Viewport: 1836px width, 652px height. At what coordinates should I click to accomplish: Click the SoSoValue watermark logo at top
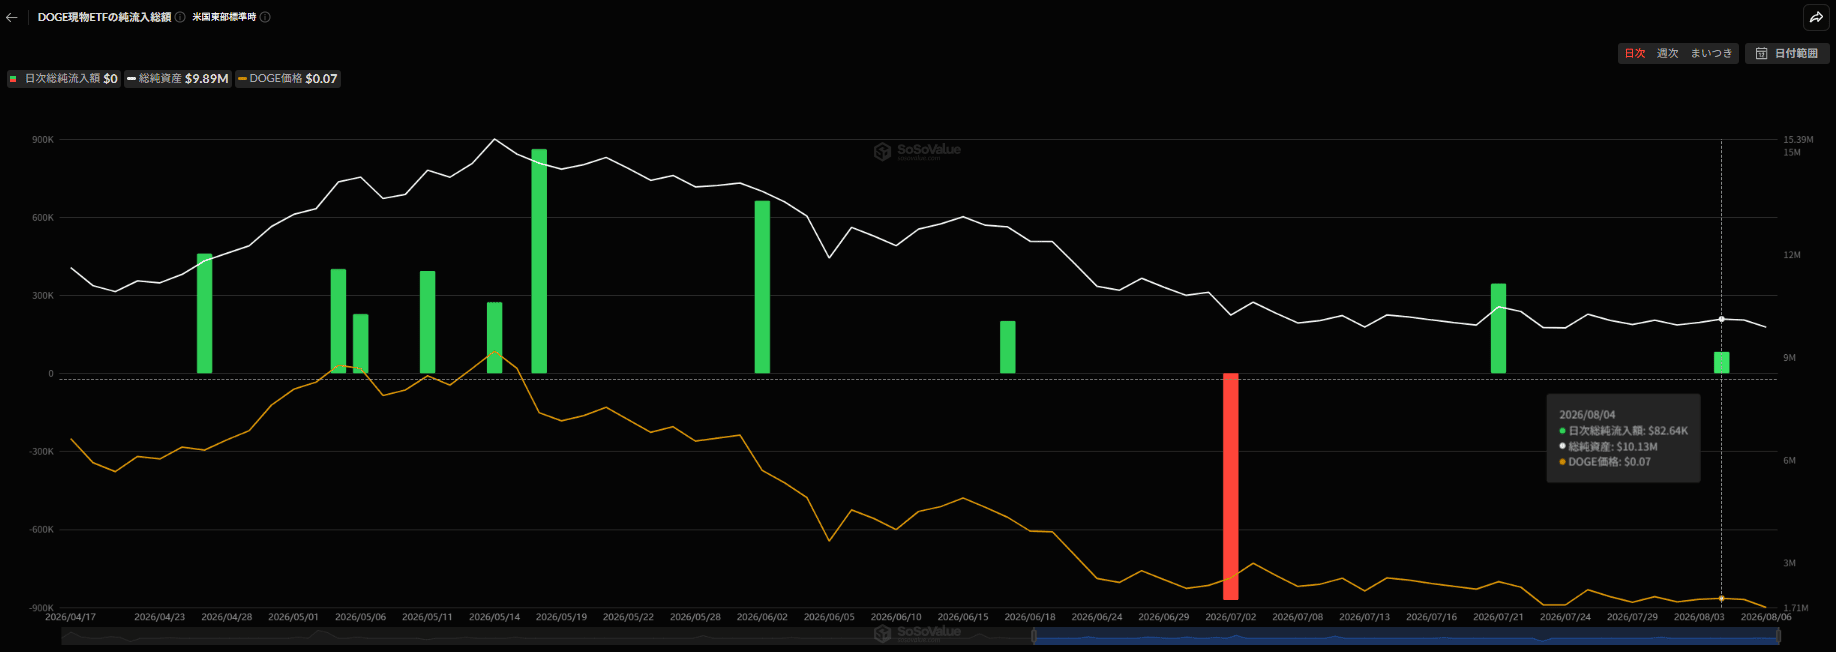(x=917, y=151)
